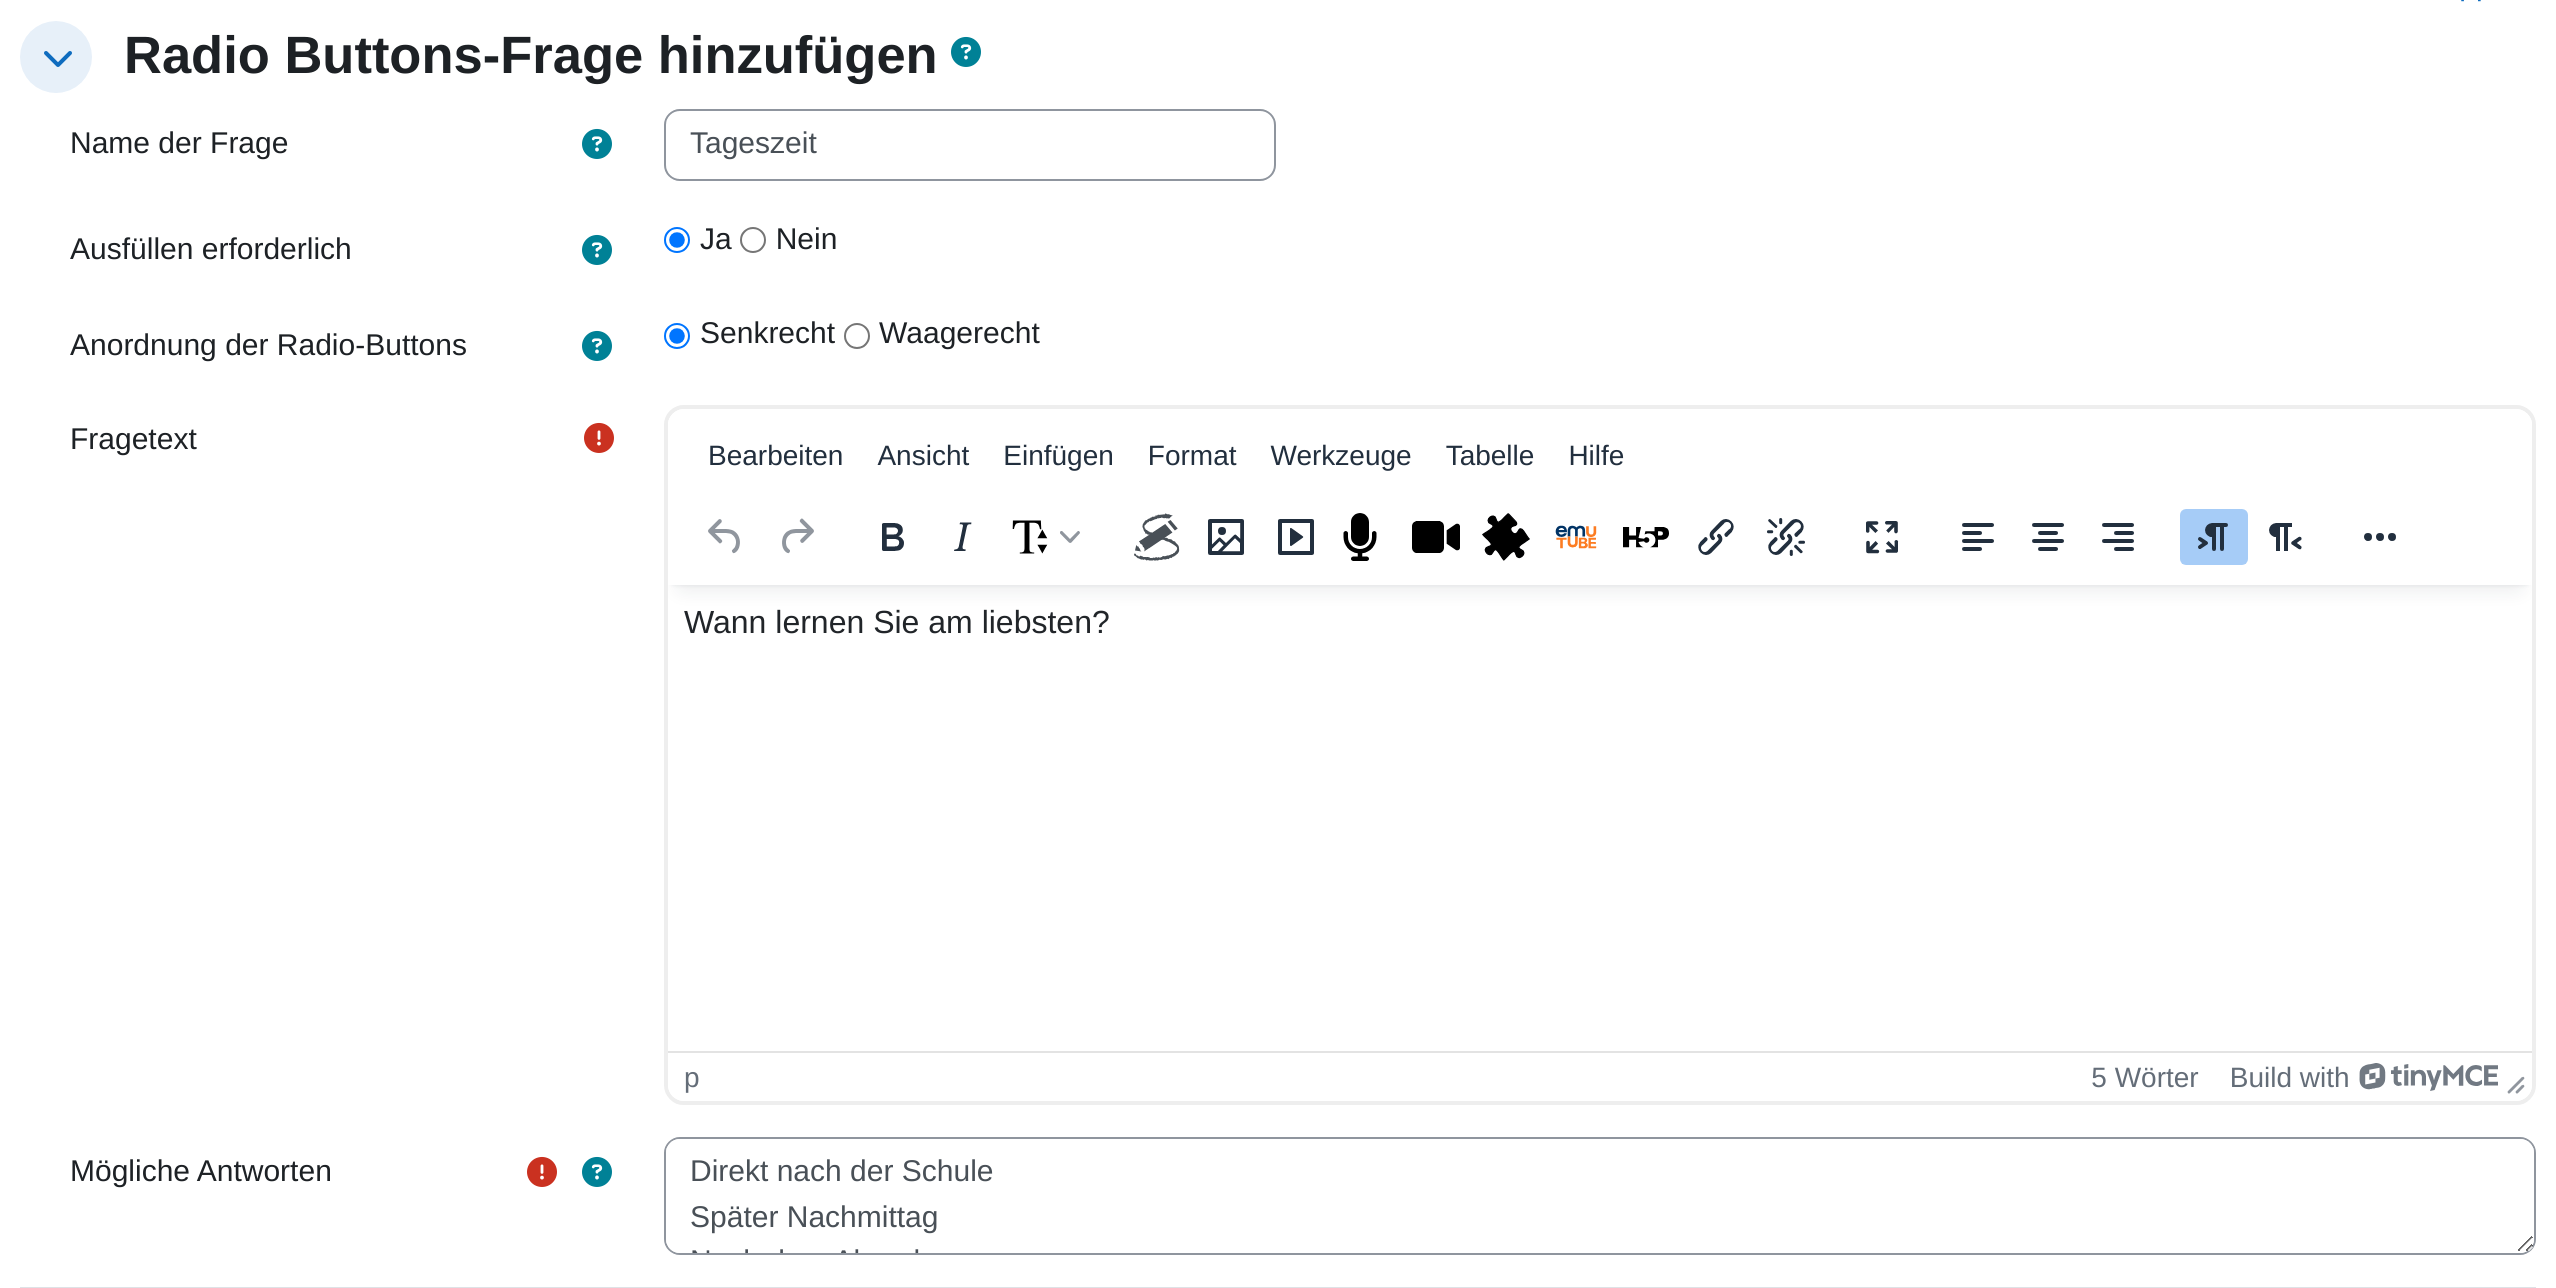This screenshot has height=1288, width=2556.
Task: Toggle italic formatting
Action: coord(962,537)
